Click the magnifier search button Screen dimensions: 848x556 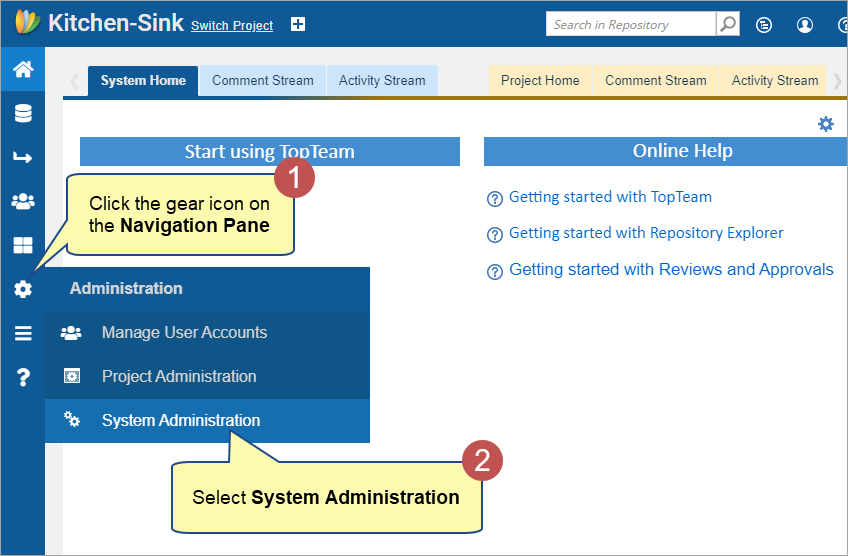(x=728, y=24)
